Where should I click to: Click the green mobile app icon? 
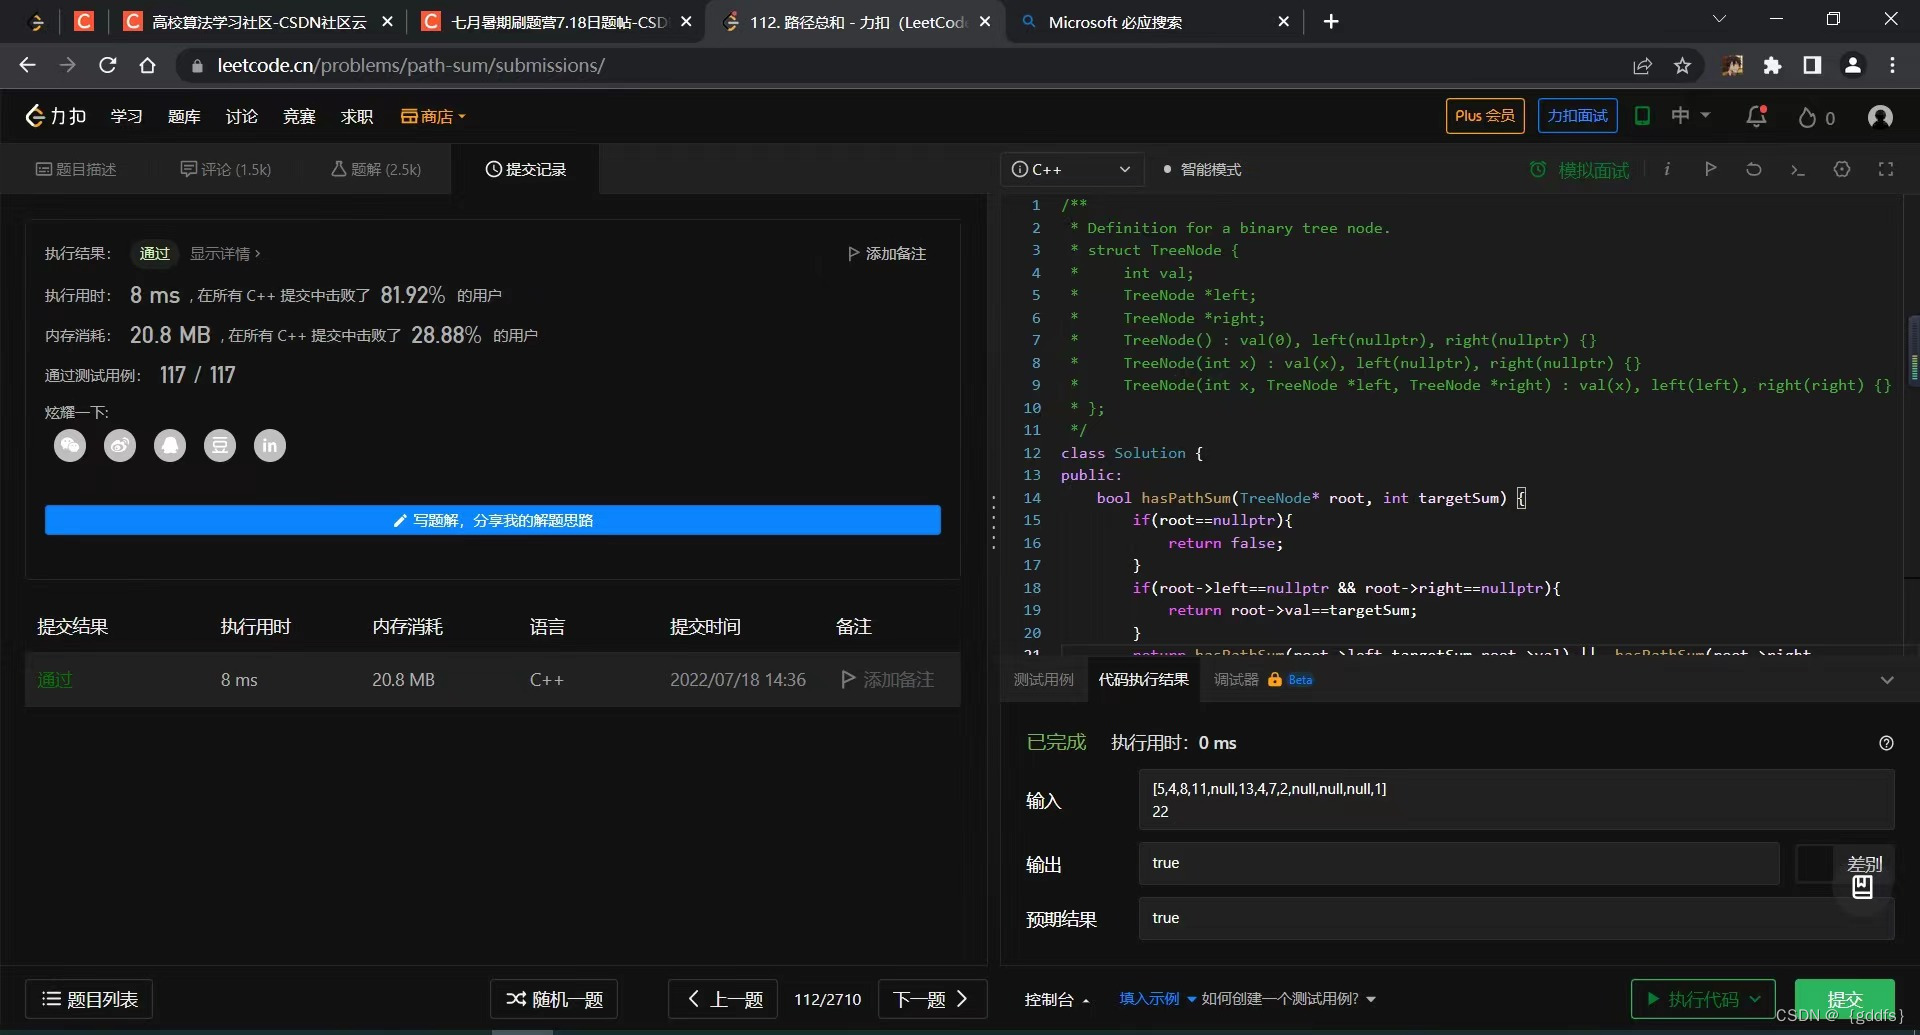tap(1642, 116)
